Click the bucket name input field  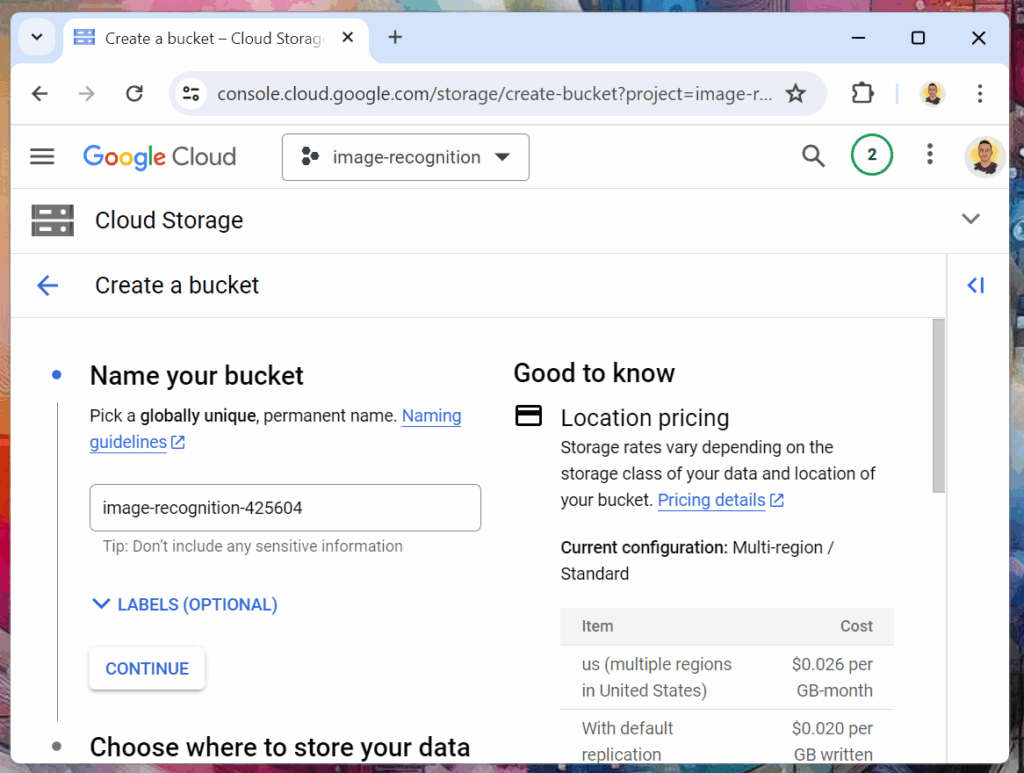285,508
